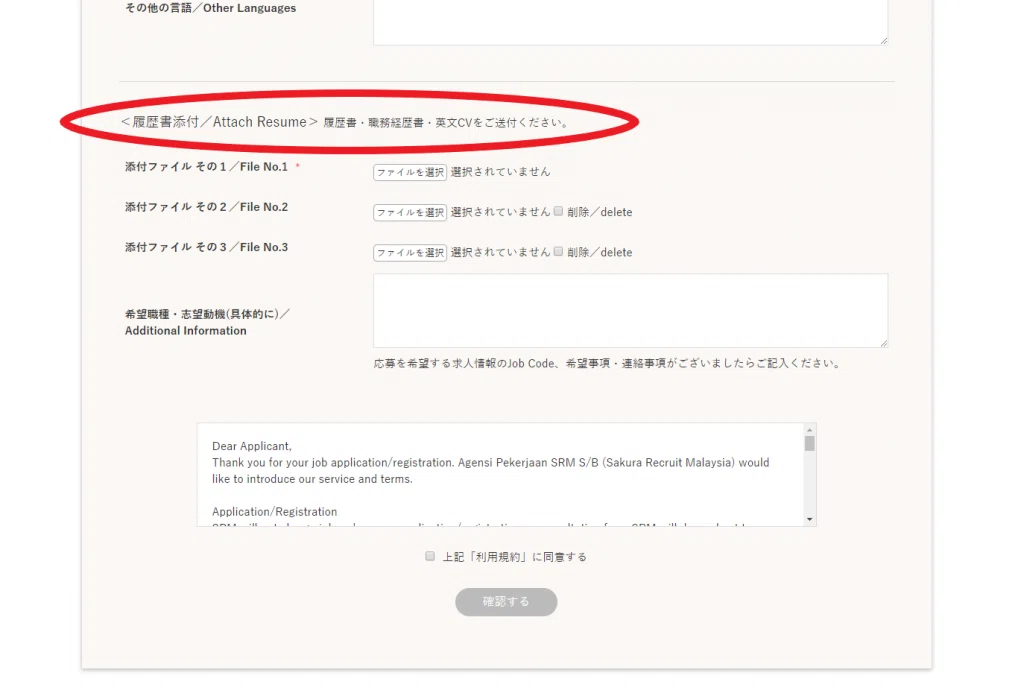Click the 'Additional Information' label
The image size is (1024, 696).
click(208, 323)
